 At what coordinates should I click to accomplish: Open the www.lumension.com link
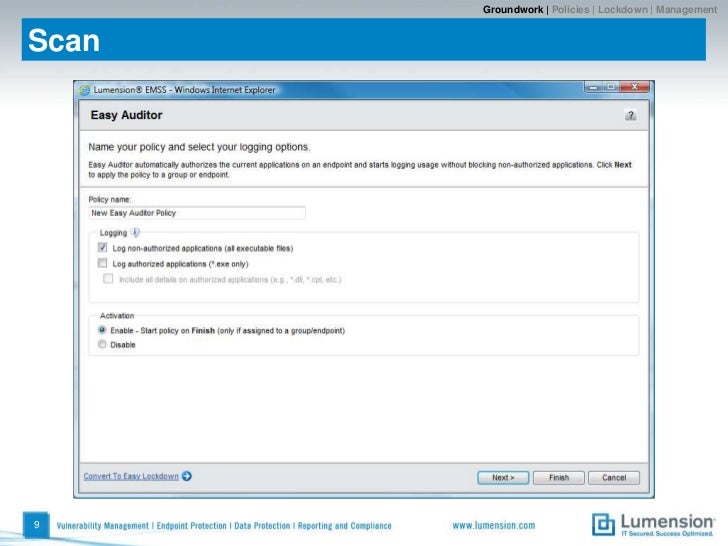(x=494, y=526)
